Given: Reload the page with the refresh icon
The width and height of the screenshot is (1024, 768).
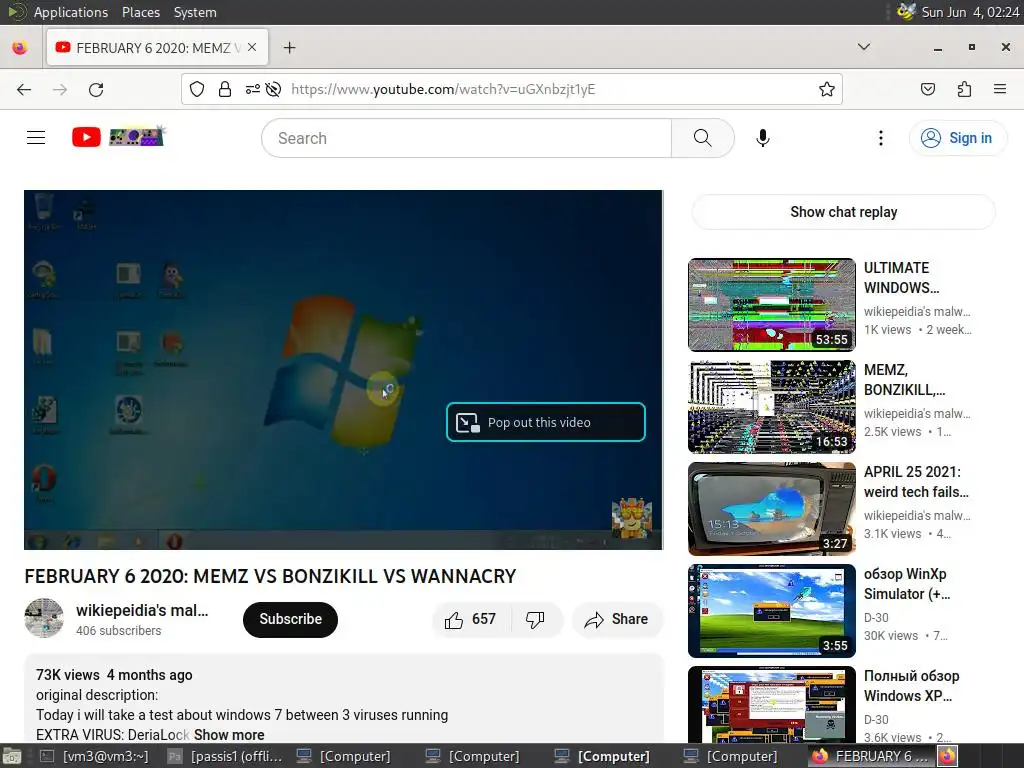Looking at the screenshot, I should point(96,89).
